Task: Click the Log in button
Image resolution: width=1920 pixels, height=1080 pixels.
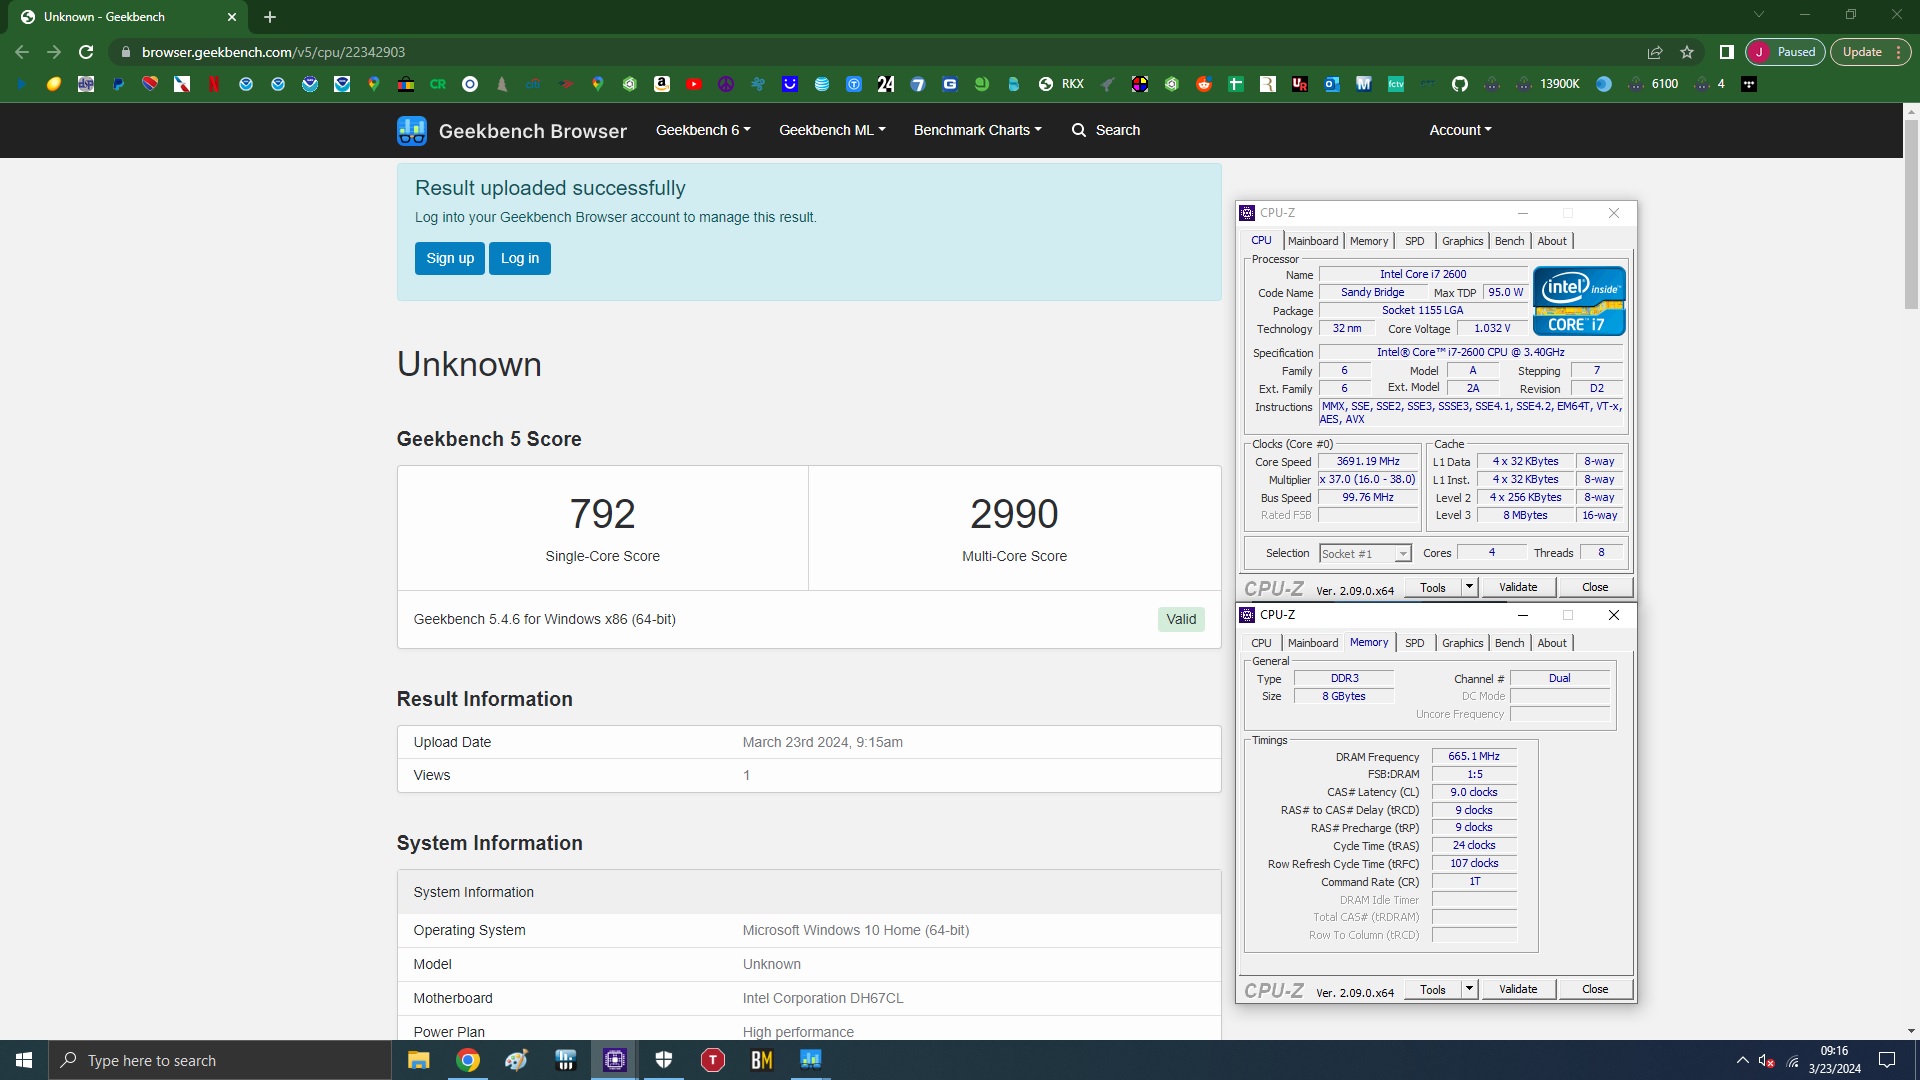Action: coord(520,258)
